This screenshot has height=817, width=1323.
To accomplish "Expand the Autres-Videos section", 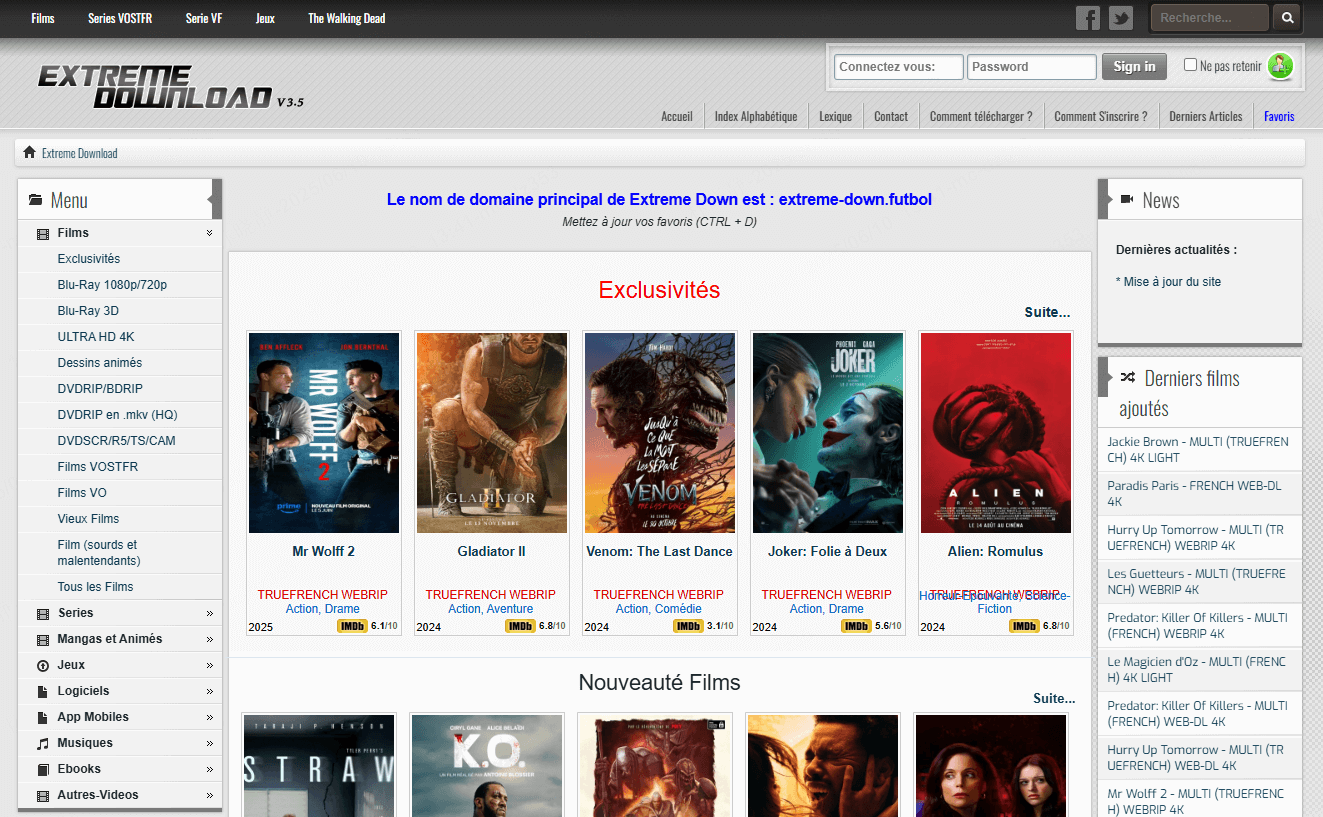I will [x=209, y=795].
